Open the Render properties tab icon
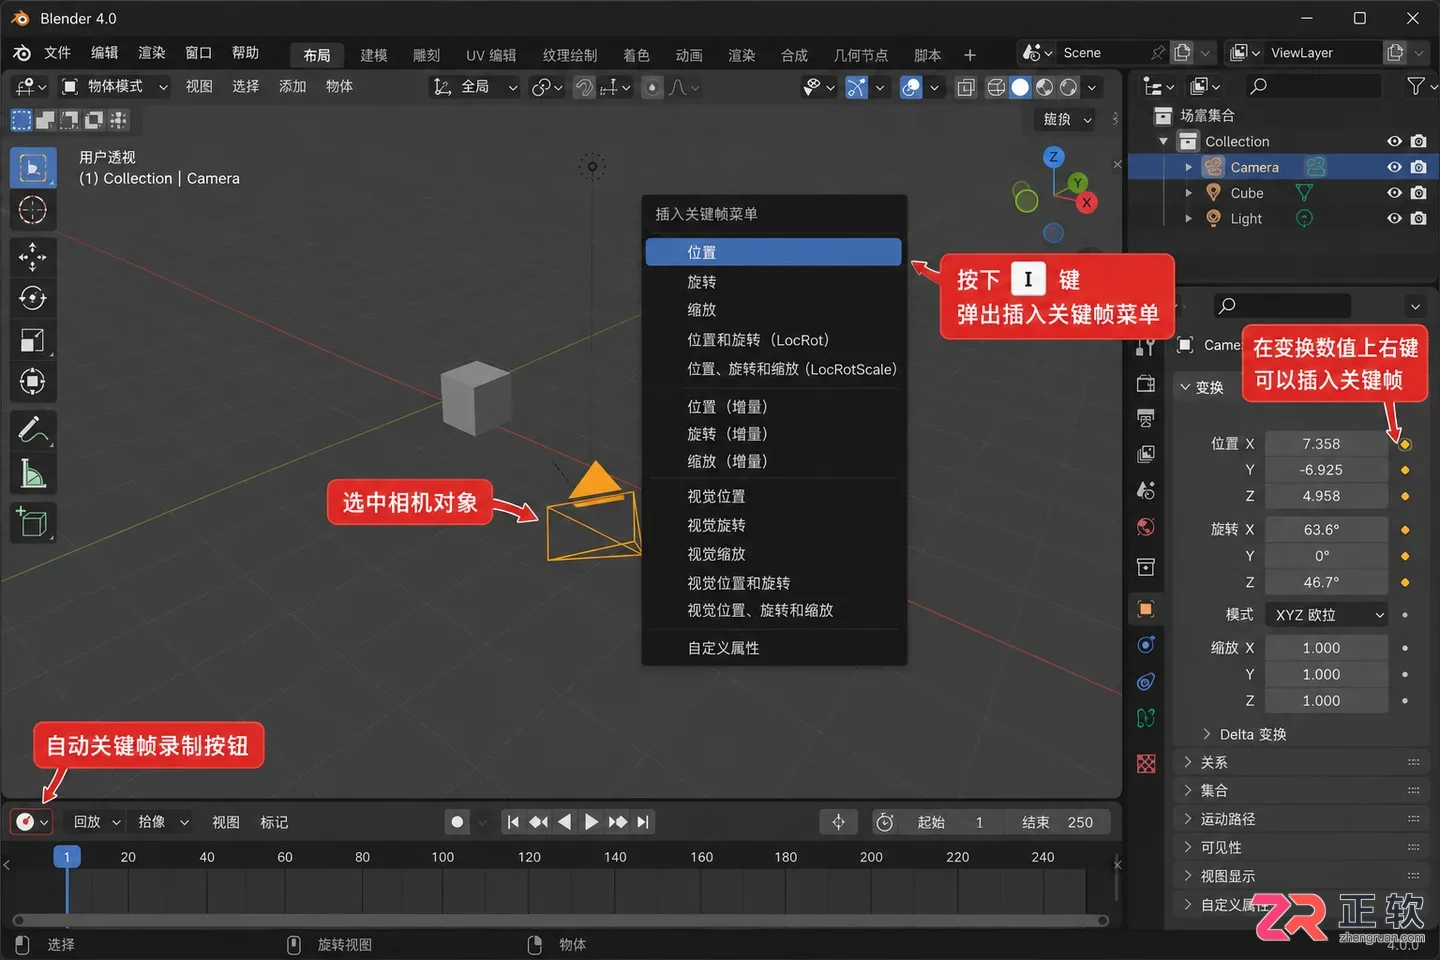The height and width of the screenshot is (960, 1440). tap(1146, 384)
